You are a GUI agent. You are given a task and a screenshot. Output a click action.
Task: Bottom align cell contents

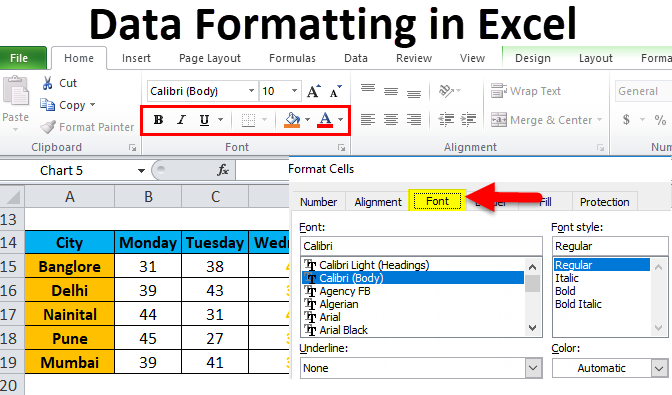pyautogui.click(x=414, y=93)
